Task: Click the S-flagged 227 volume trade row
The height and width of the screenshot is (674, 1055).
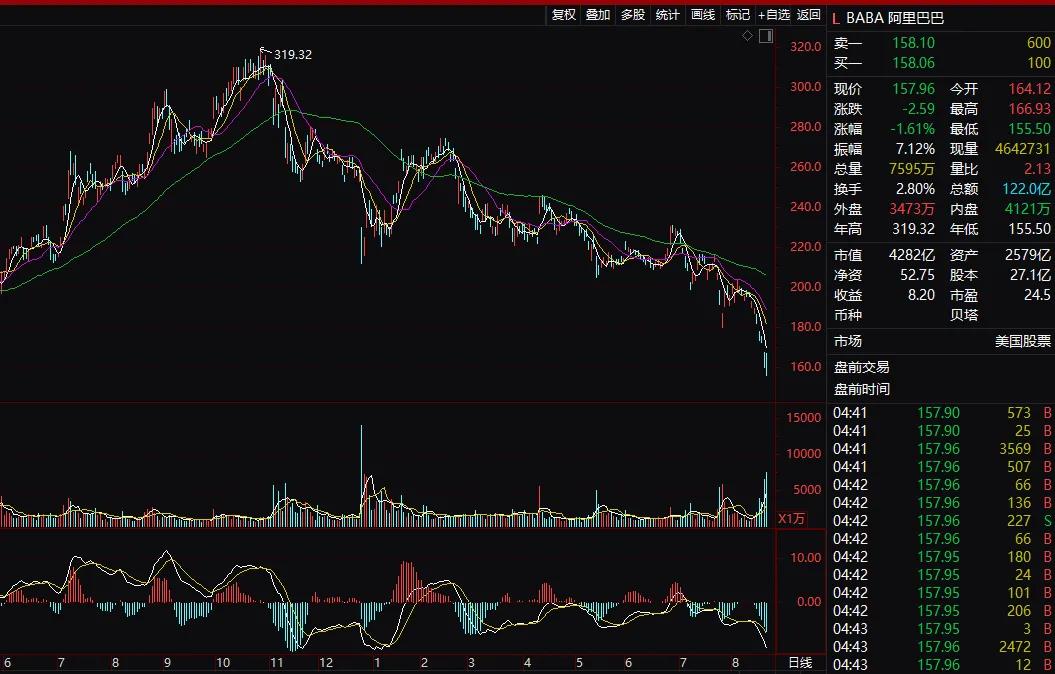Action: pyautogui.click(x=940, y=521)
